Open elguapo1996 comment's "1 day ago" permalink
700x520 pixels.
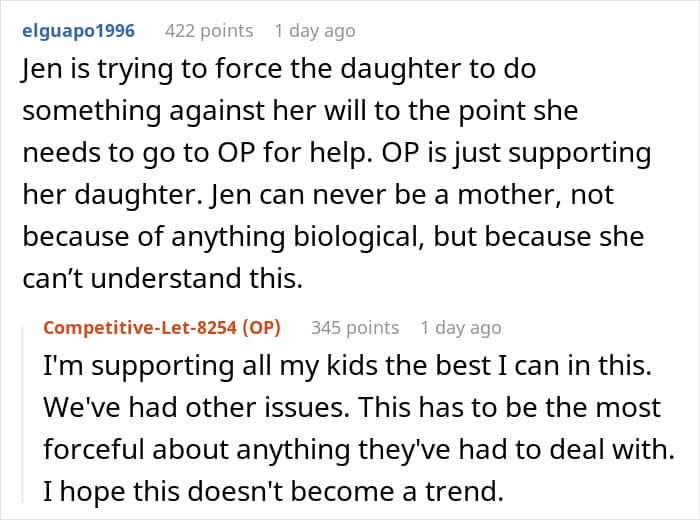click(314, 31)
